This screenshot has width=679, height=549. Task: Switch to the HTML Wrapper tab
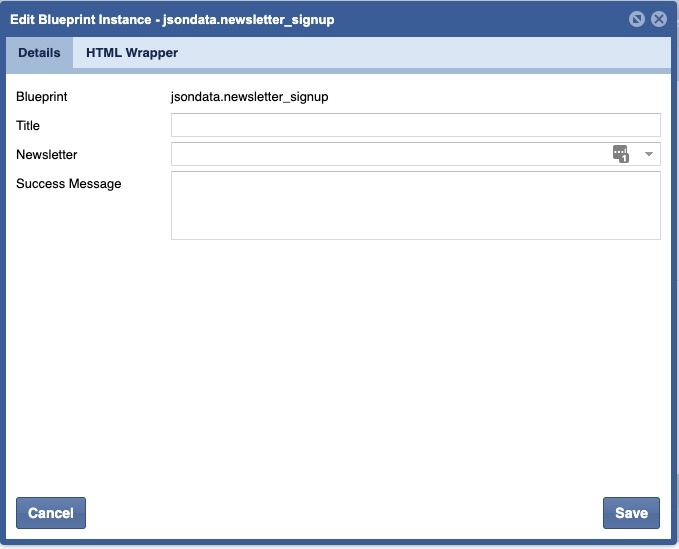coord(132,53)
